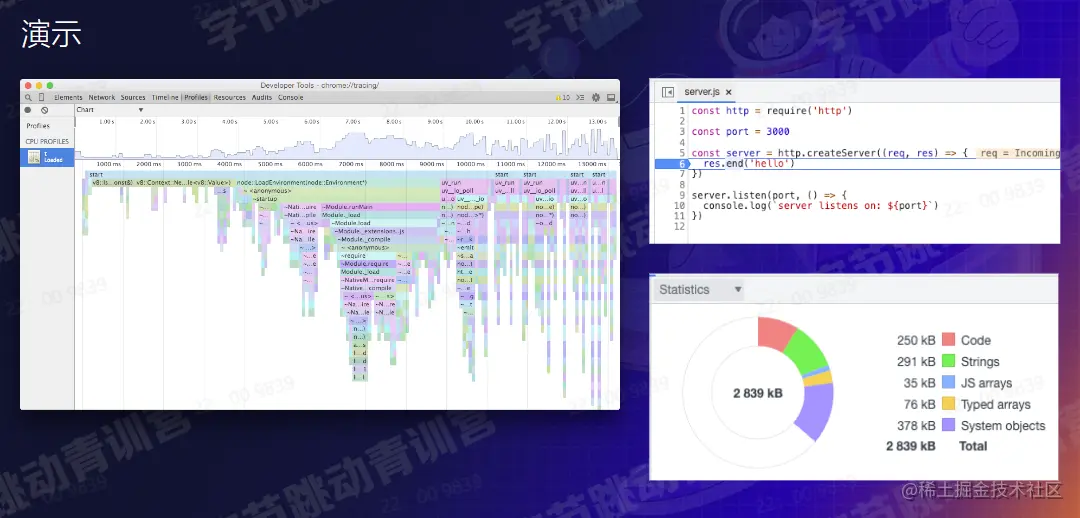Click the System objects legend color swatch
The image size is (1080, 518).
(948, 426)
